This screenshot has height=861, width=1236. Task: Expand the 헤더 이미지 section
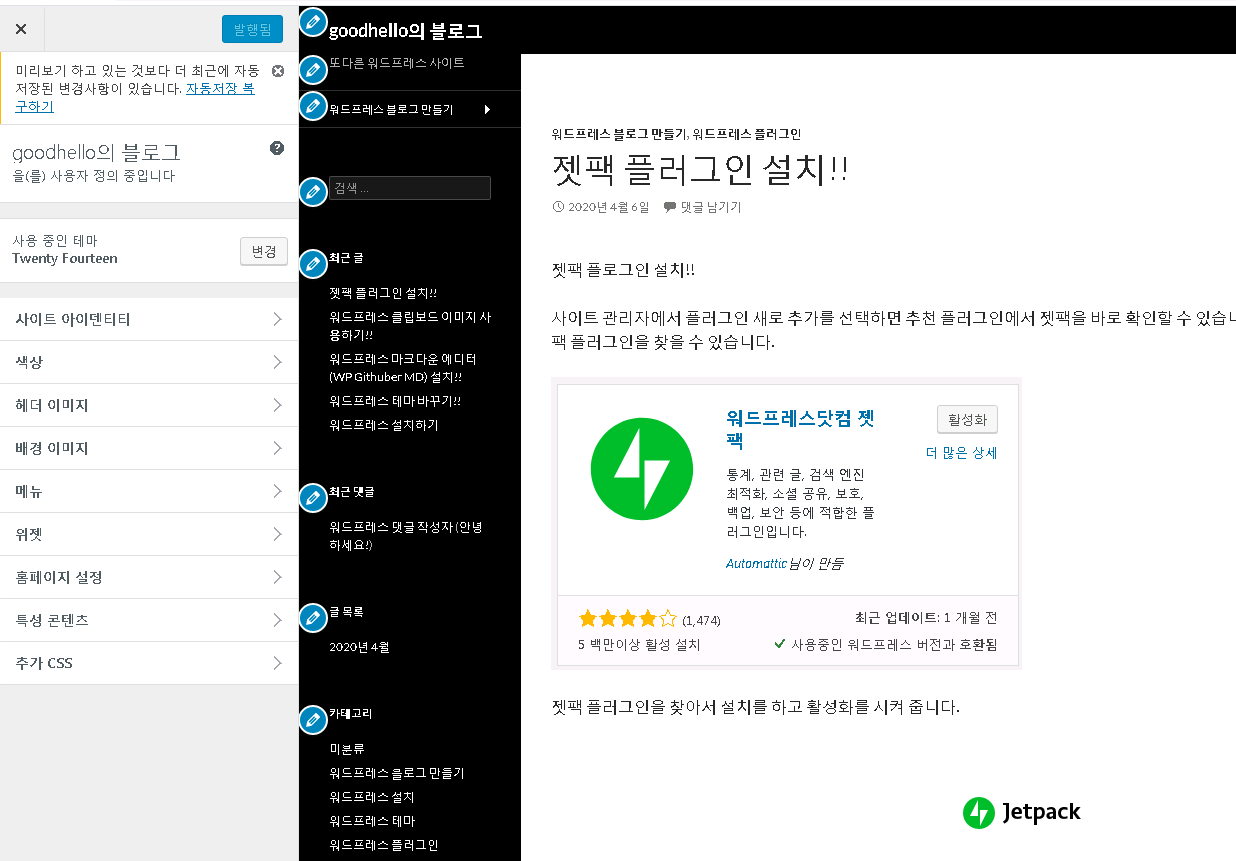click(x=149, y=405)
